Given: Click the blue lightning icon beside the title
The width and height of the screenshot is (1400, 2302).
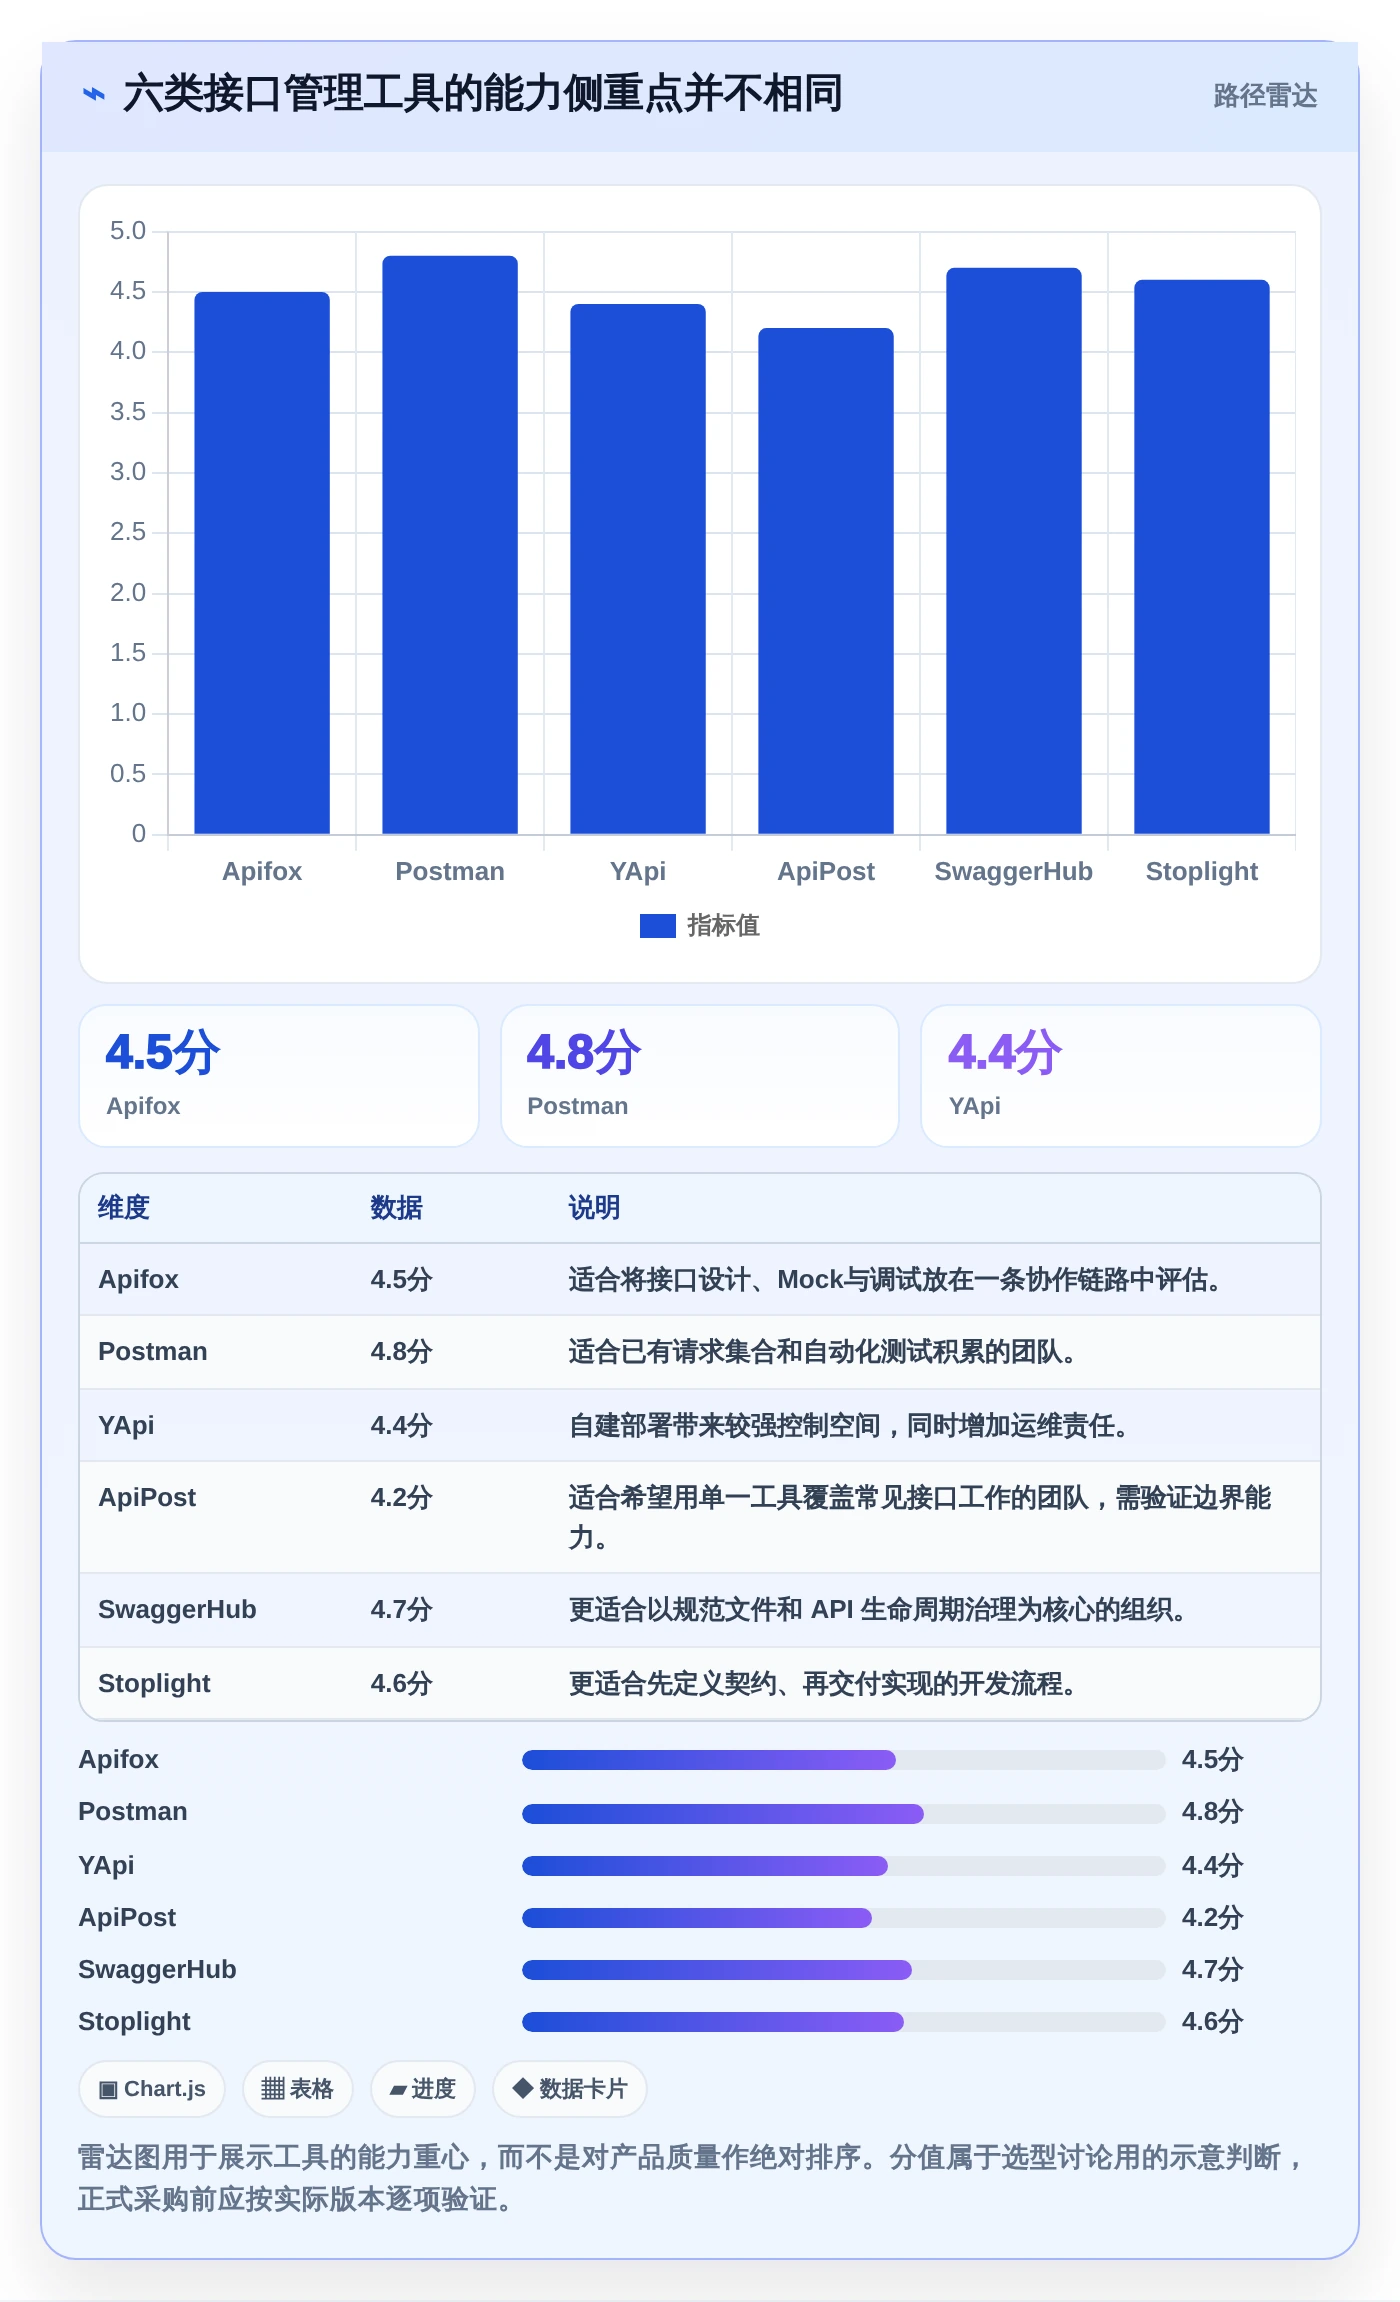Looking at the screenshot, I should 93,95.
